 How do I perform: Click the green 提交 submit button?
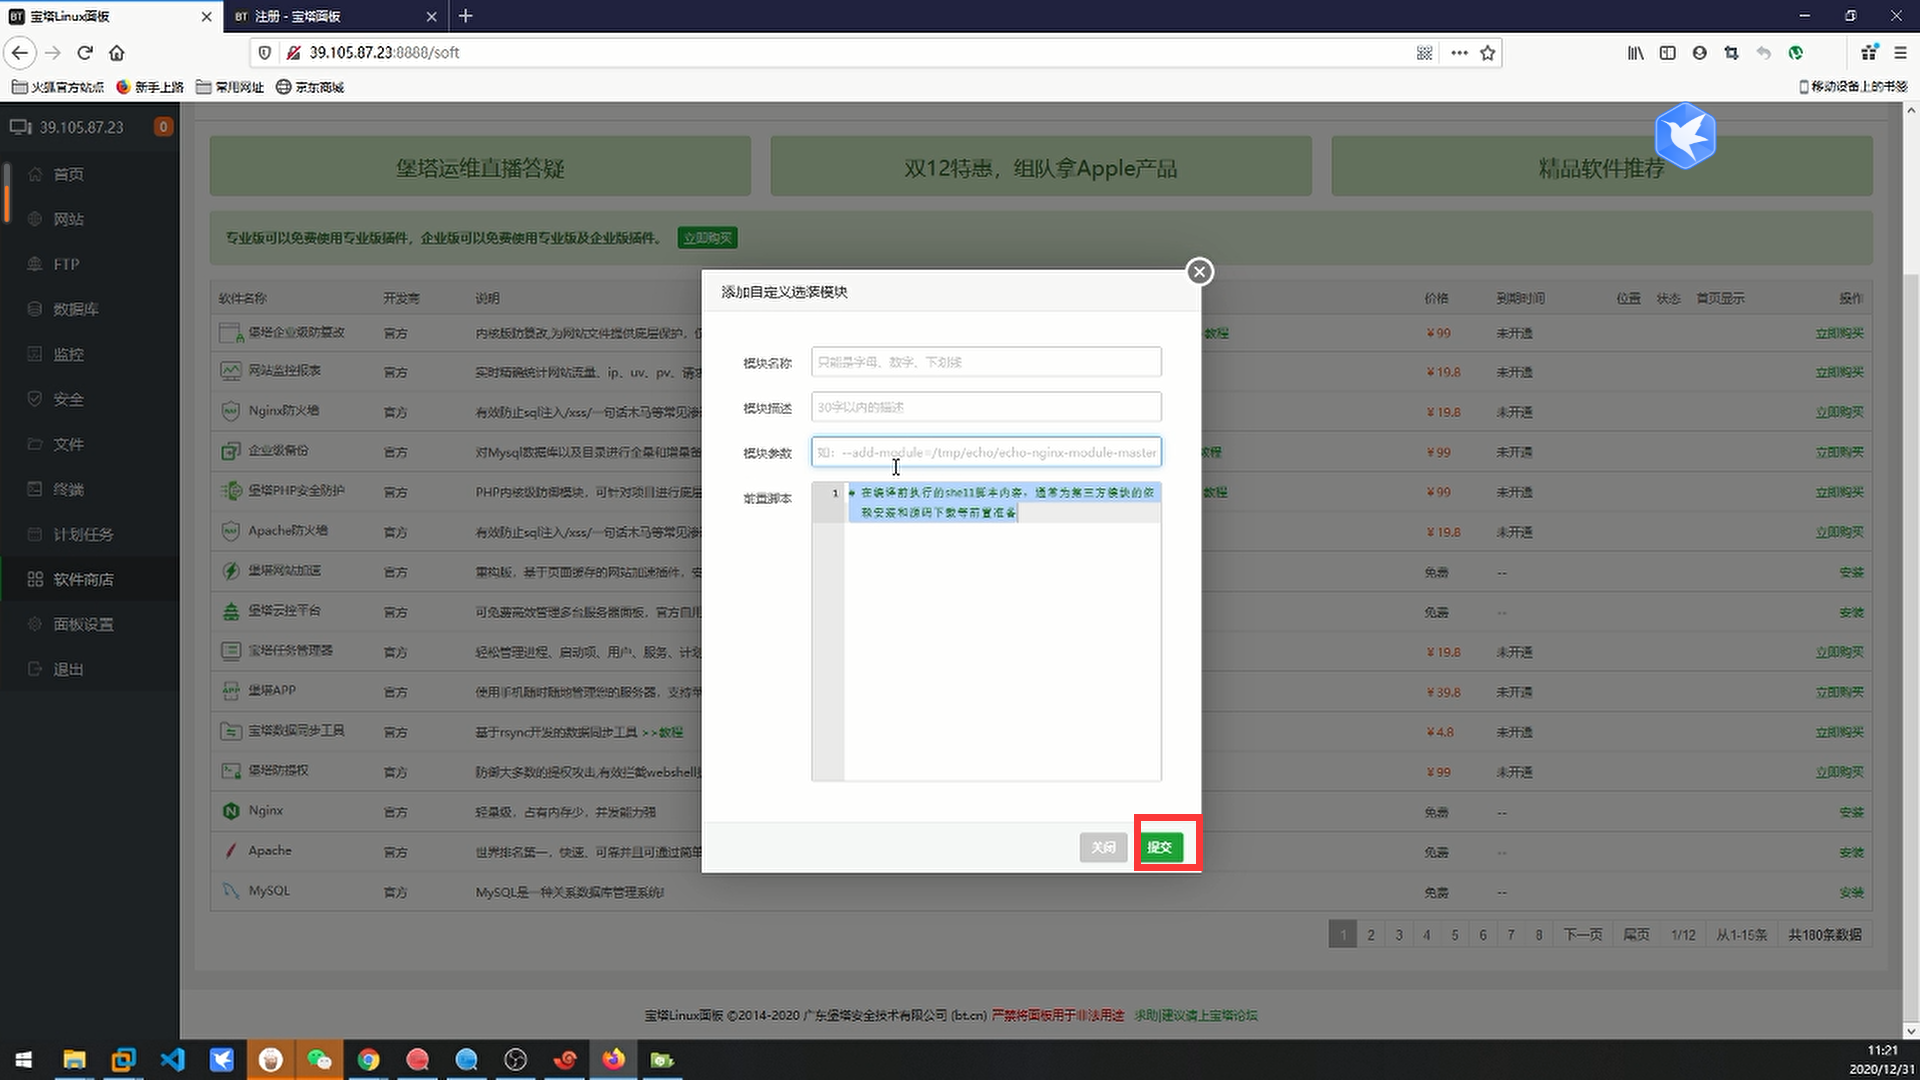[x=1160, y=847]
